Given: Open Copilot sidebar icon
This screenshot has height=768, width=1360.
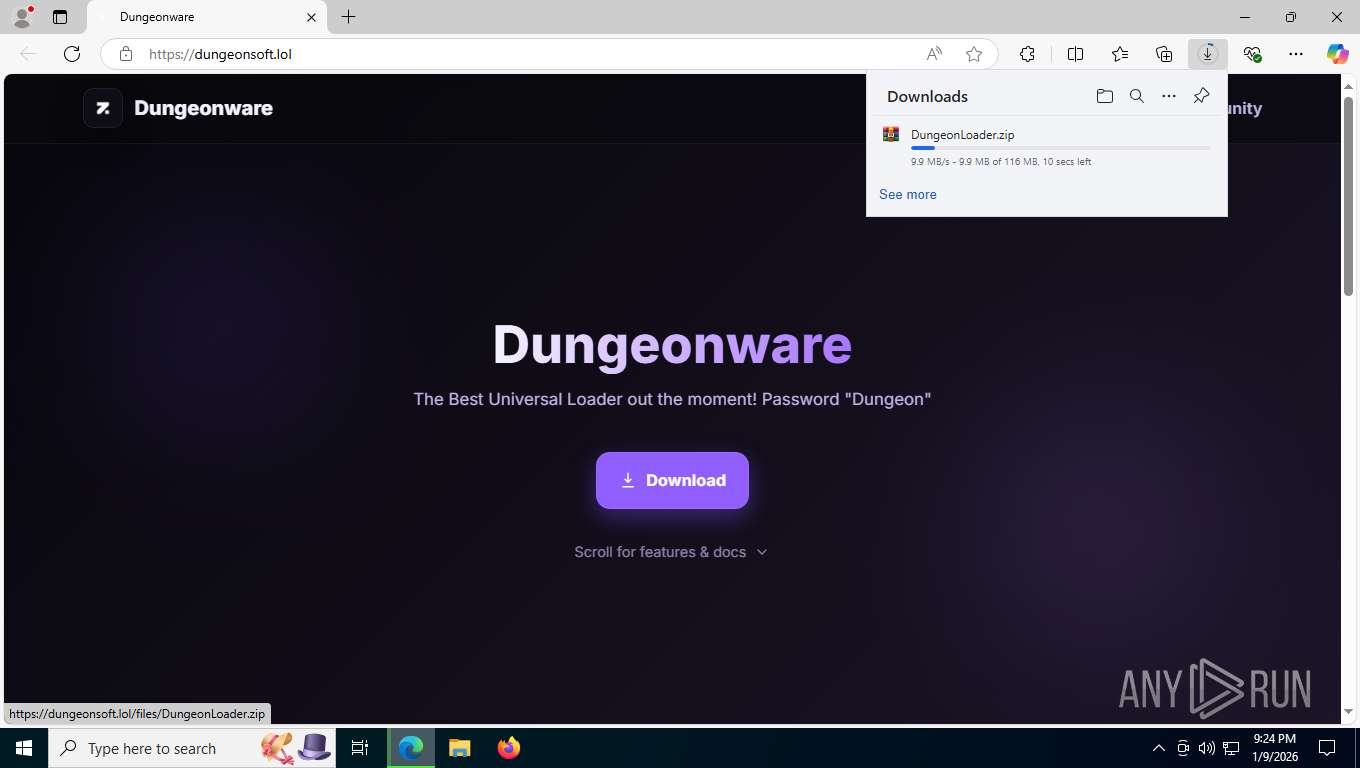Looking at the screenshot, I should coord(1338,54).
